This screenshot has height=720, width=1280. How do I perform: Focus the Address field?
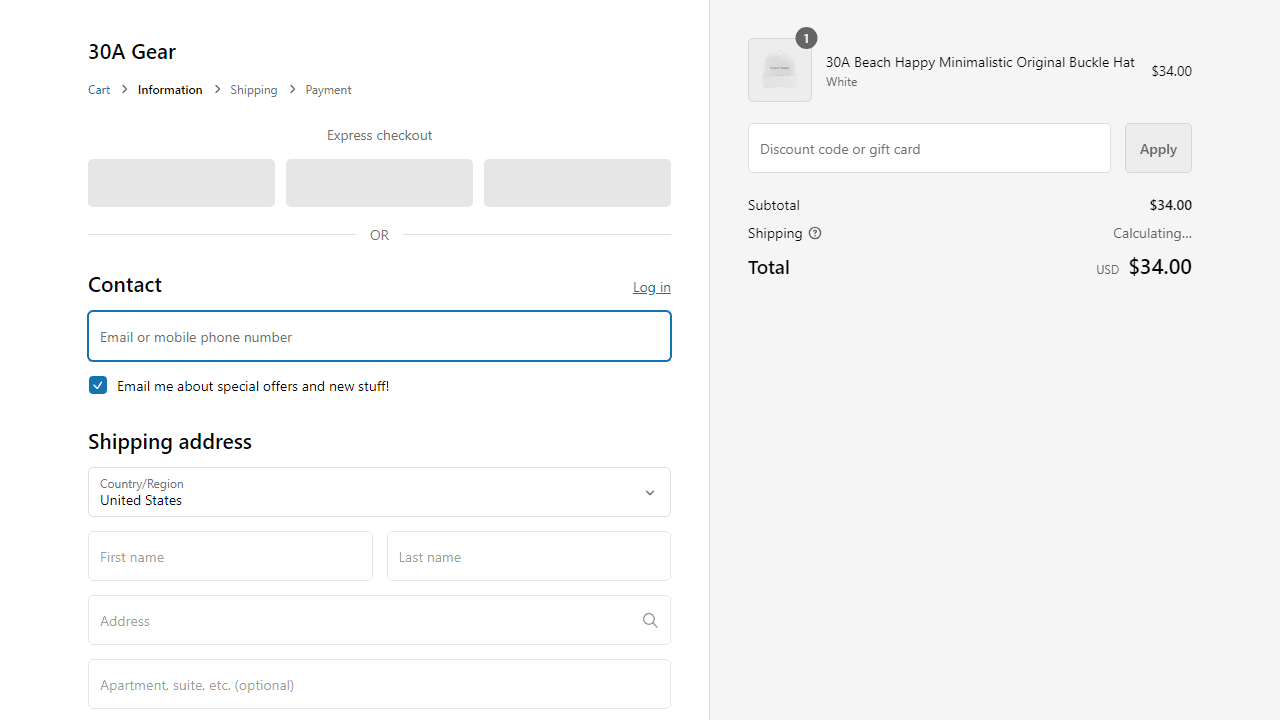379,620
